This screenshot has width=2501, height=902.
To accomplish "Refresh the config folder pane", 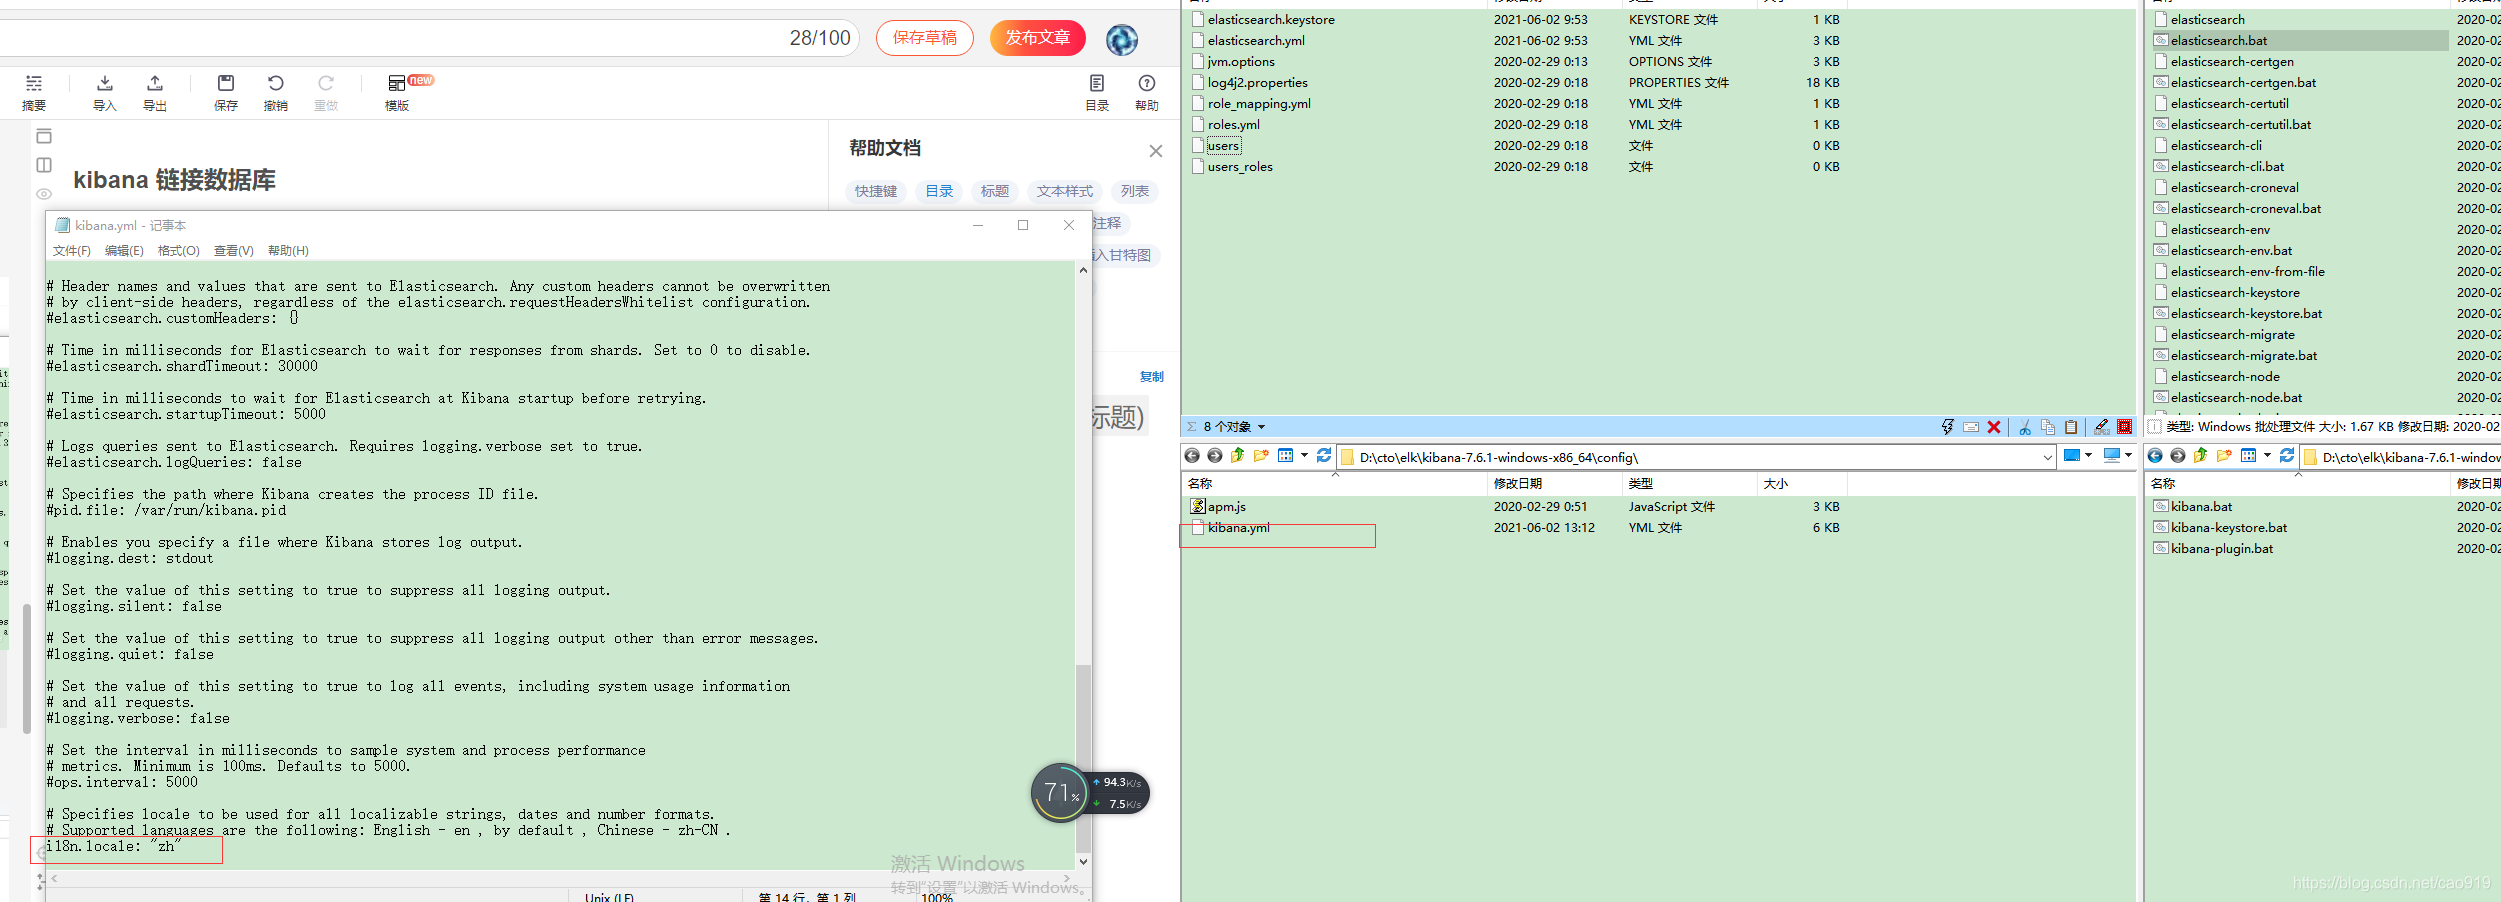I will click(x=1324, y=456).
